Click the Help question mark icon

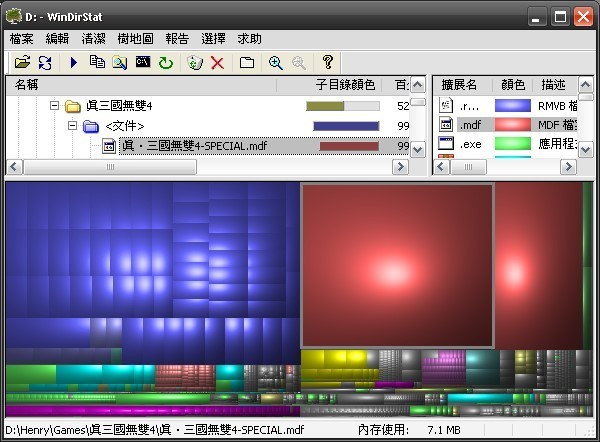click(328, 62)
